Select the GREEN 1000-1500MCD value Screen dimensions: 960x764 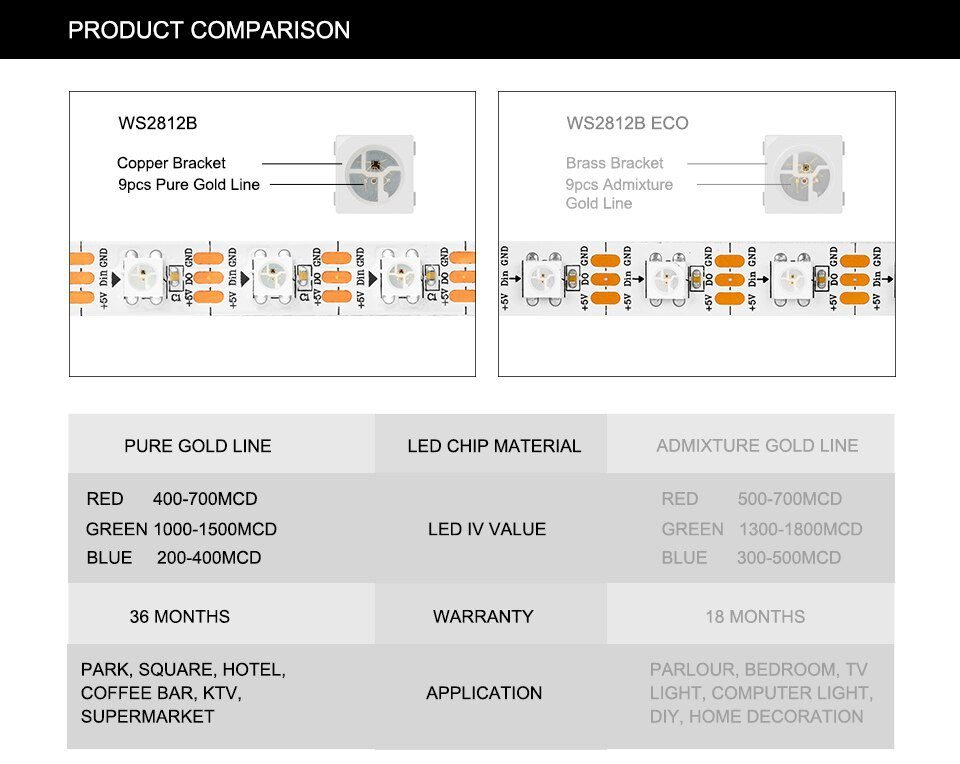tap(181, 529)
